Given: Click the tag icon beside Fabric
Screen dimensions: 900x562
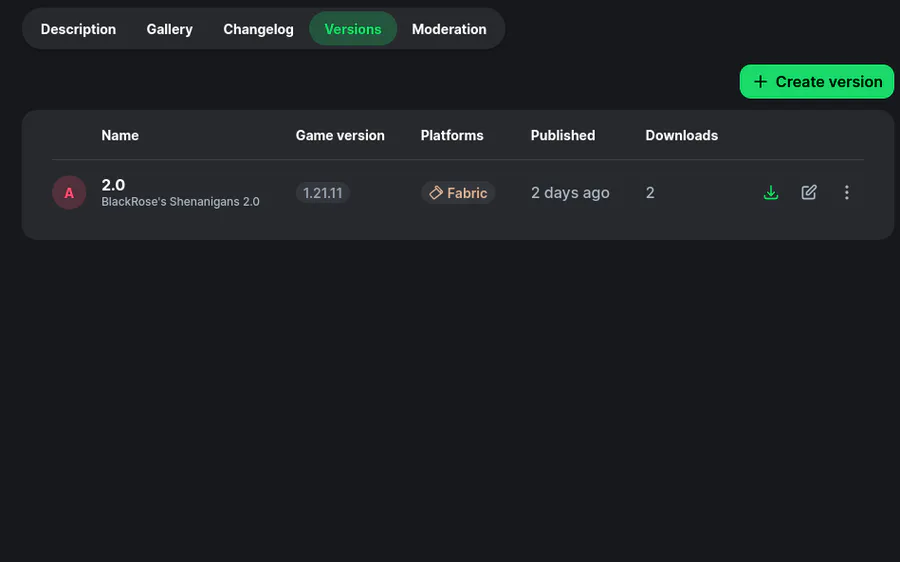Looking at the screenshot, I should (436, 193).
